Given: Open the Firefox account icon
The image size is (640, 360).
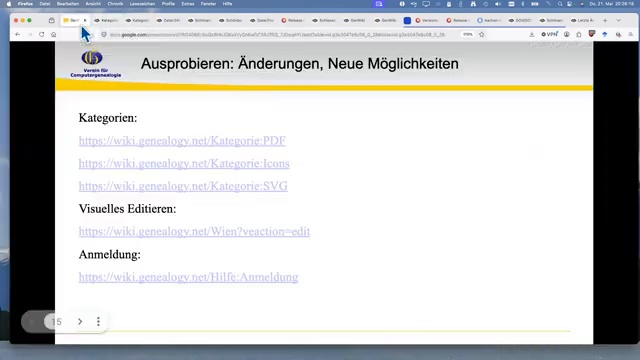Looking at the screenshot, I should (x=567, y=35).
